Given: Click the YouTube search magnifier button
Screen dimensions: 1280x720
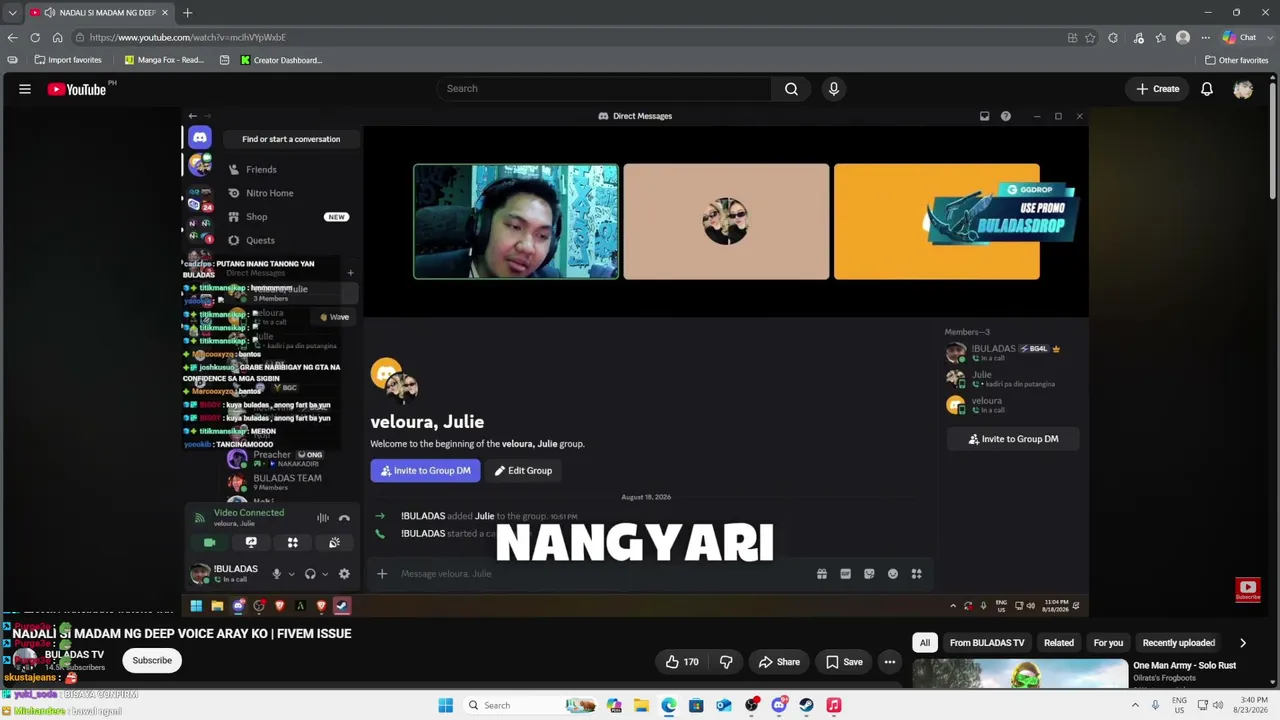Looking at the screenshot, I should click(791, 89).
